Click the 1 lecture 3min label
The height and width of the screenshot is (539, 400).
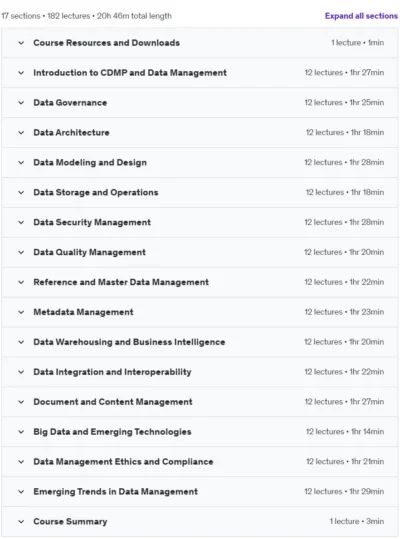(x=357, y=521)
